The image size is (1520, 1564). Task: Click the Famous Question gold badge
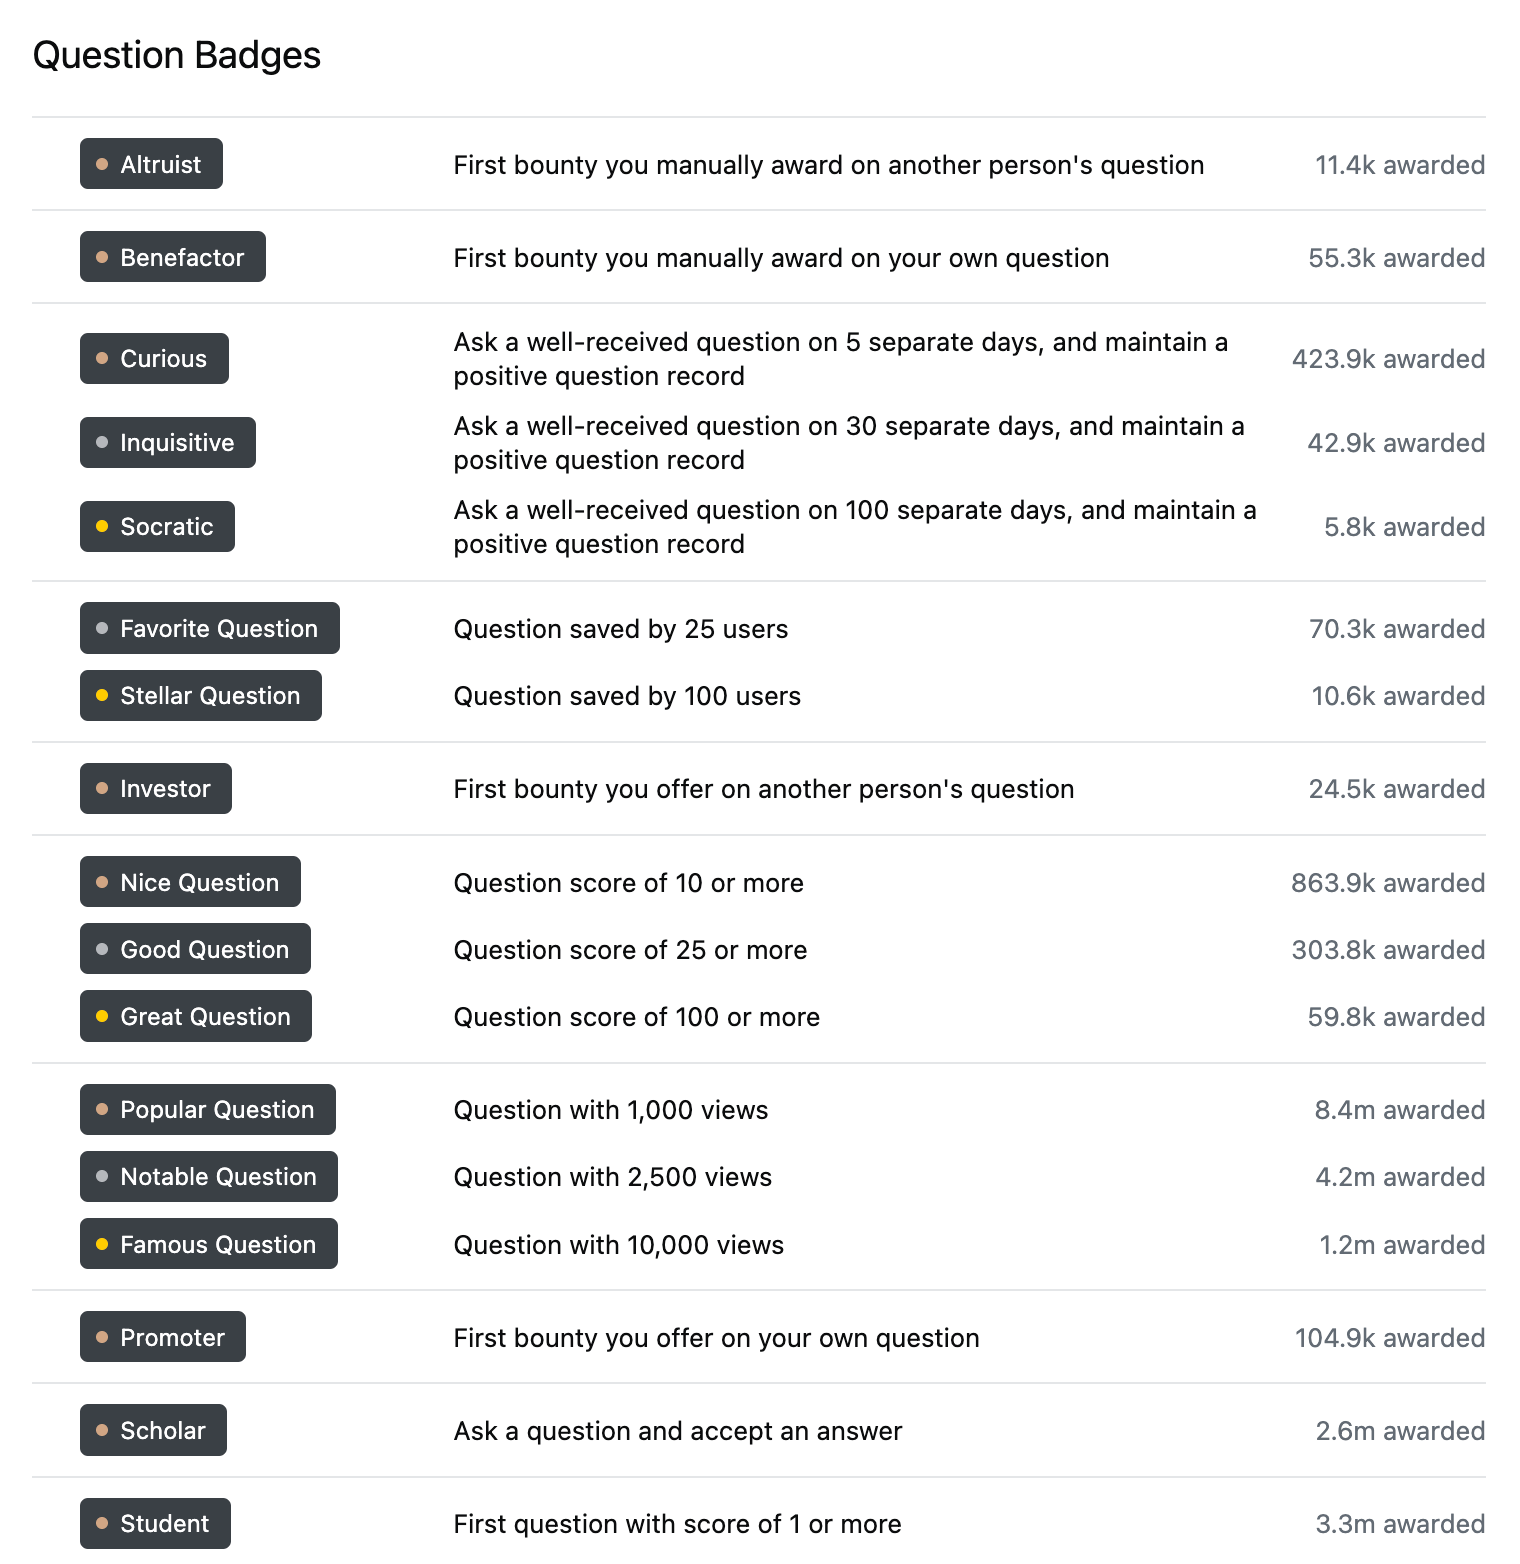point(208,1244)
